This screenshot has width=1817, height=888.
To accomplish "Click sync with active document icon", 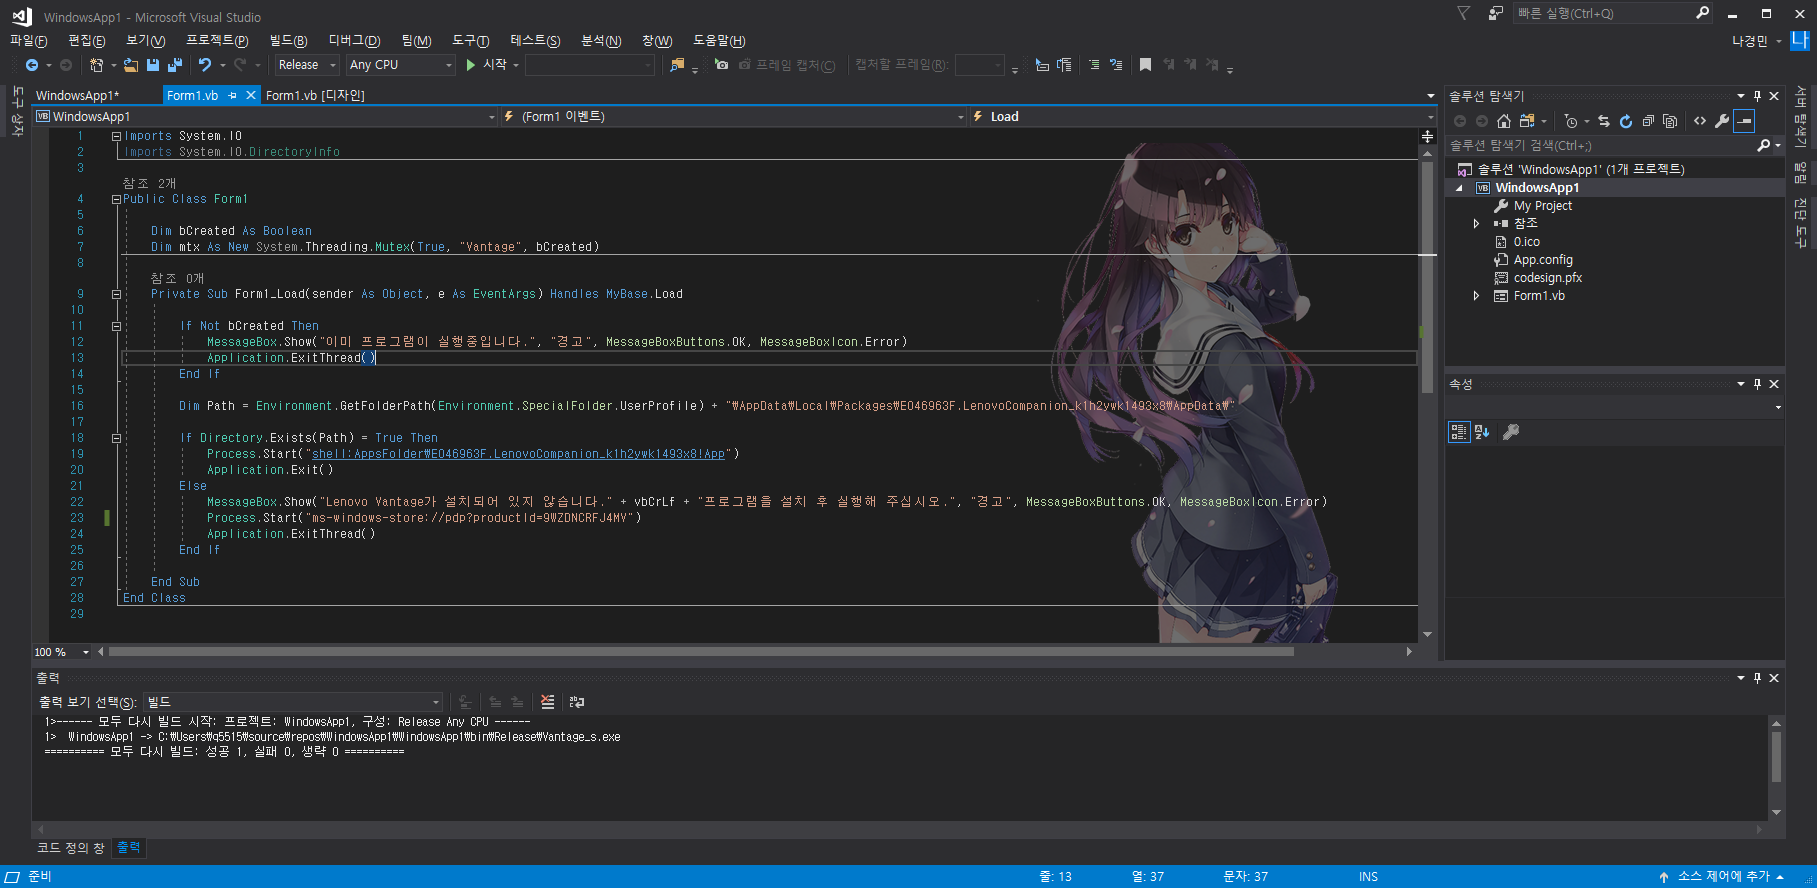I will pyautogui.click(x=1604, y=121).
